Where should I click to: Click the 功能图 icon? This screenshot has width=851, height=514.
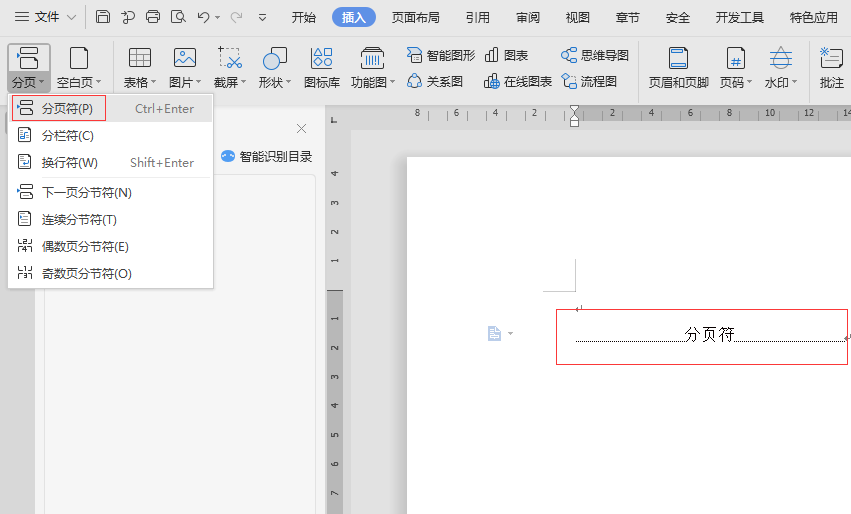pyautogui.click(x=372, y=58)
